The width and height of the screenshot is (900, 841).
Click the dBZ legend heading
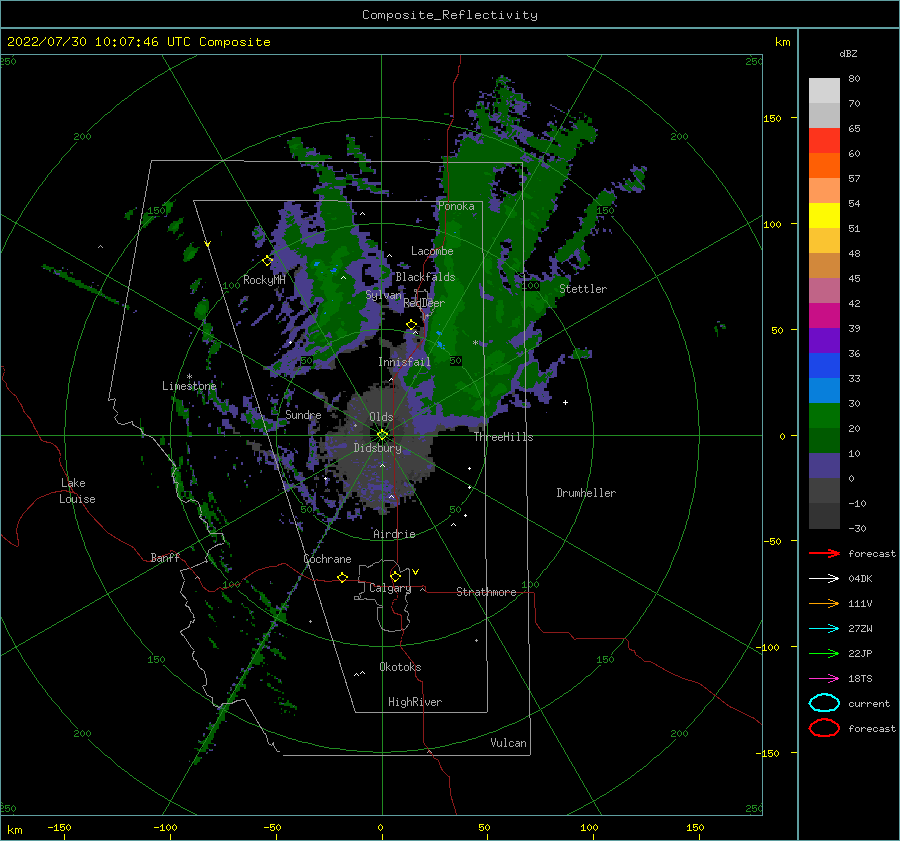click(x=848, y=53)
